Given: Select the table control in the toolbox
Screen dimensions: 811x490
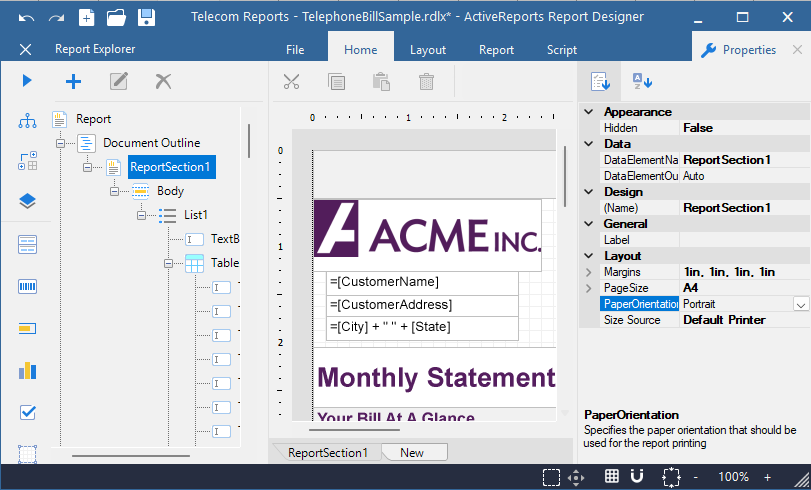Looking at the screenshot, I should [x=27, y=244].
